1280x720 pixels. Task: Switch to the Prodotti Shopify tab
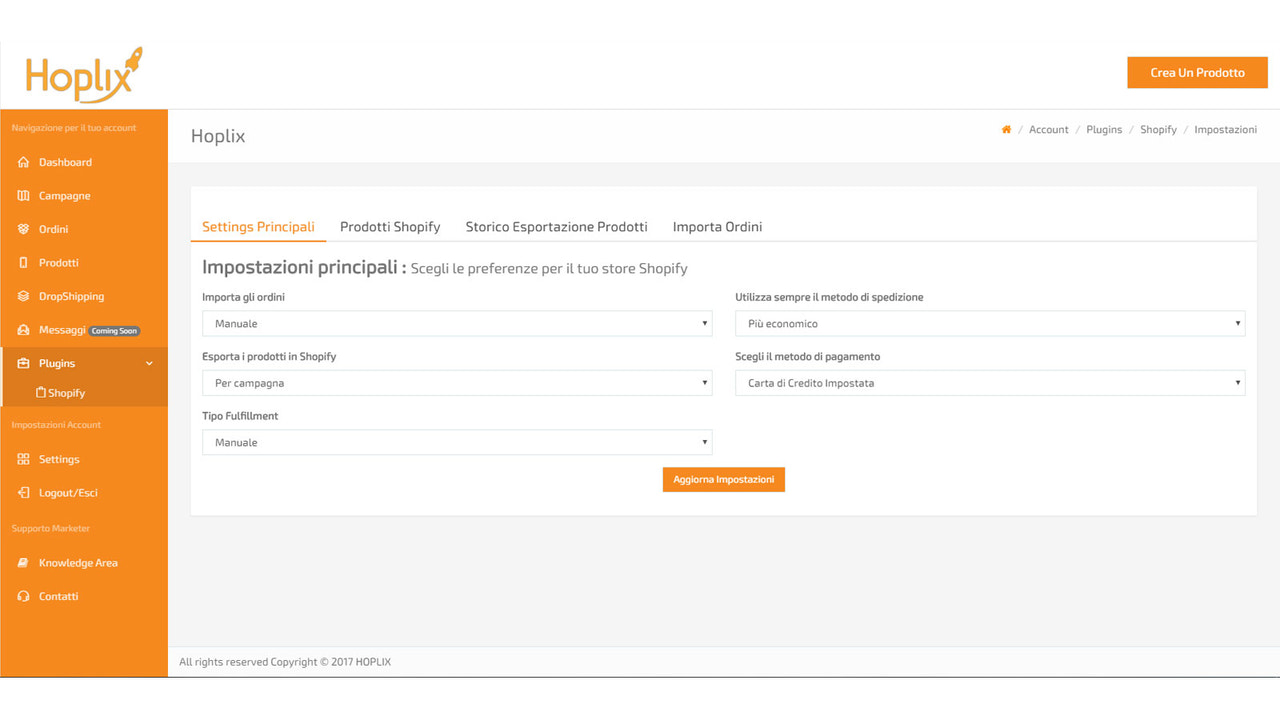click(390, 226)
